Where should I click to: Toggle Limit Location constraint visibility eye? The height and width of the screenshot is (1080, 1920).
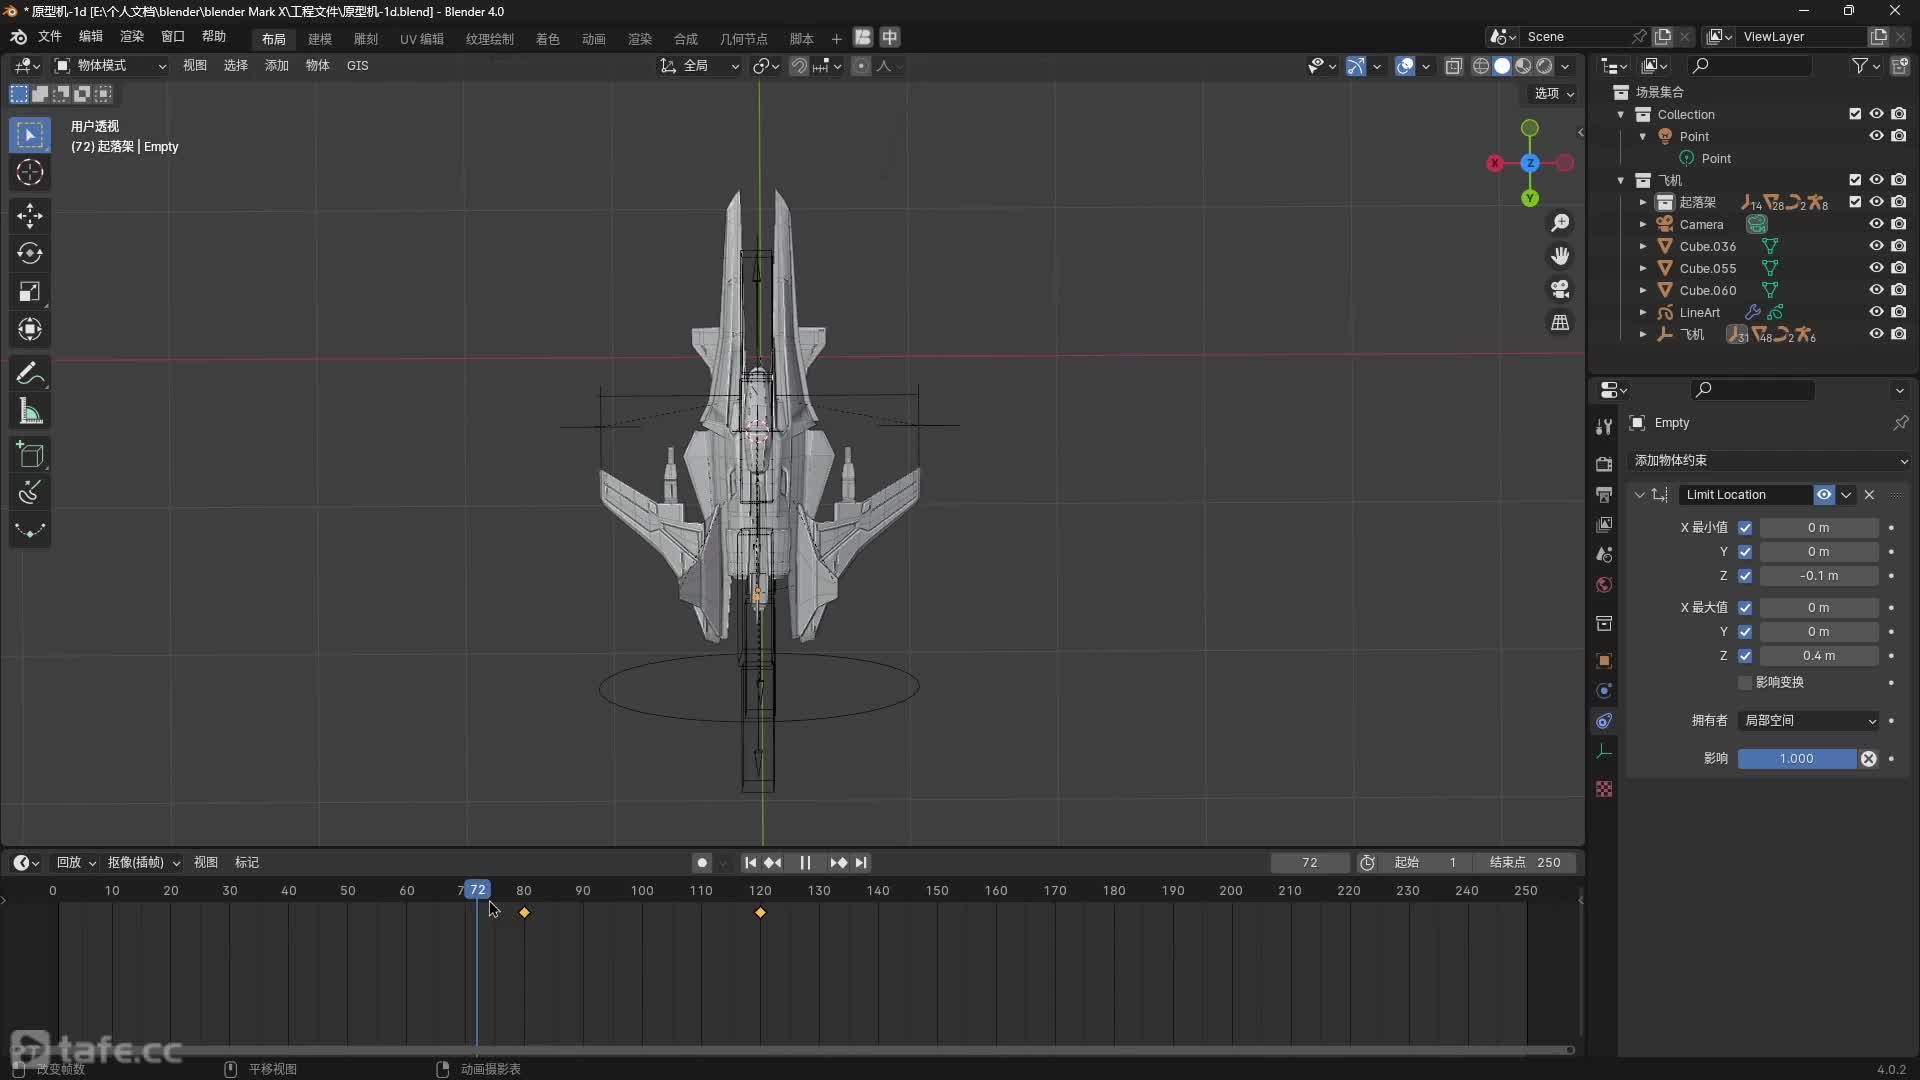1824,495
